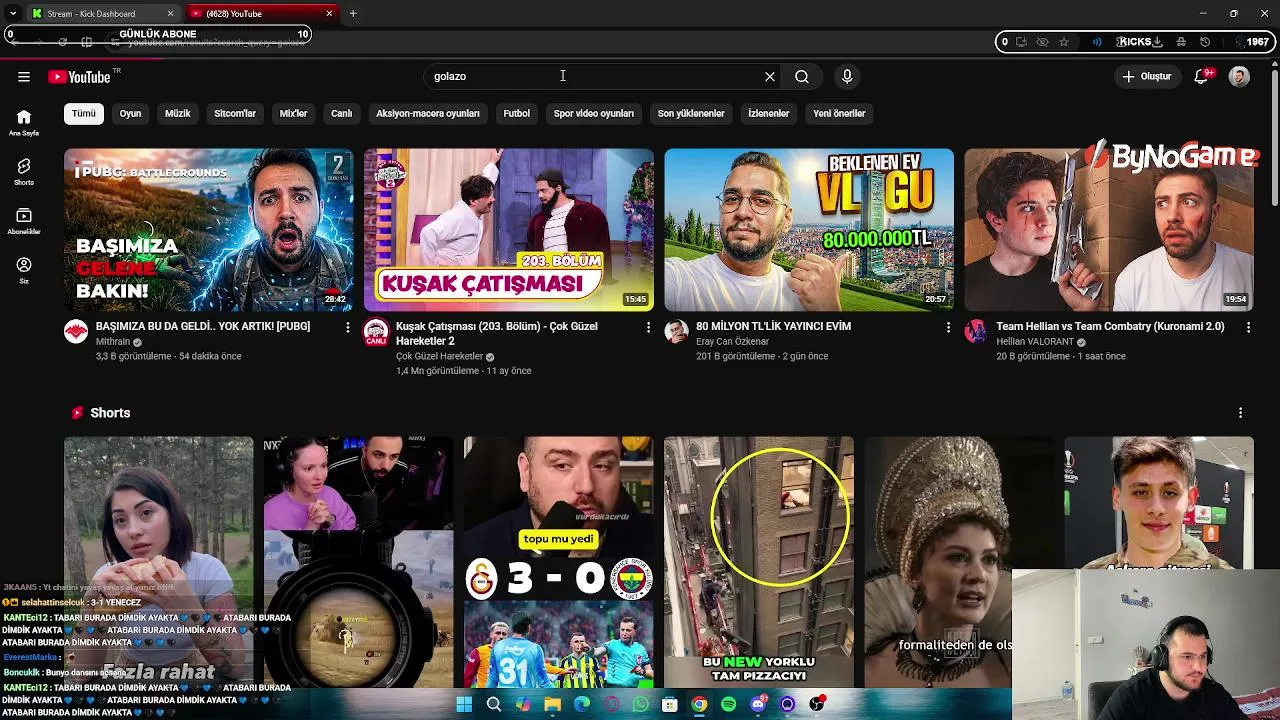The width and height of the screenshot is (1280, 720).
Task: Click the Oluştur create button
Action: [x=1147, y=76]
